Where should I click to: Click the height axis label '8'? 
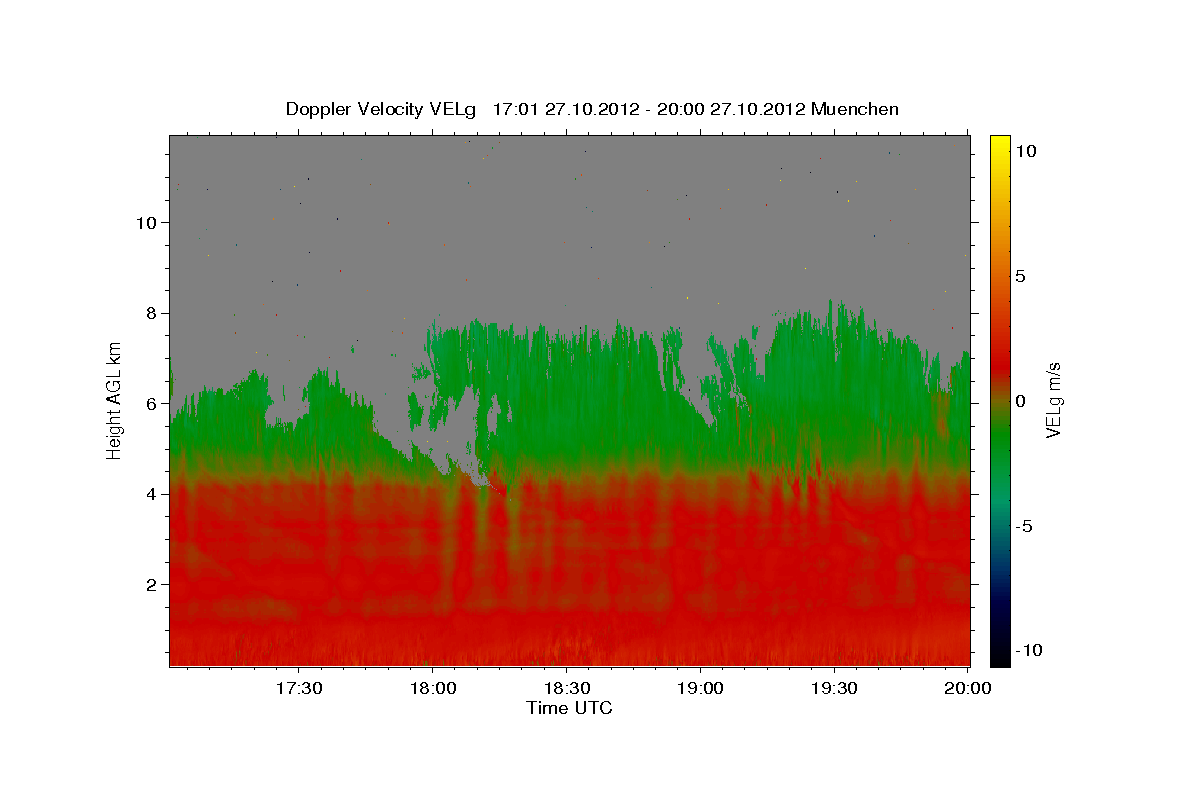click(150, 313)
